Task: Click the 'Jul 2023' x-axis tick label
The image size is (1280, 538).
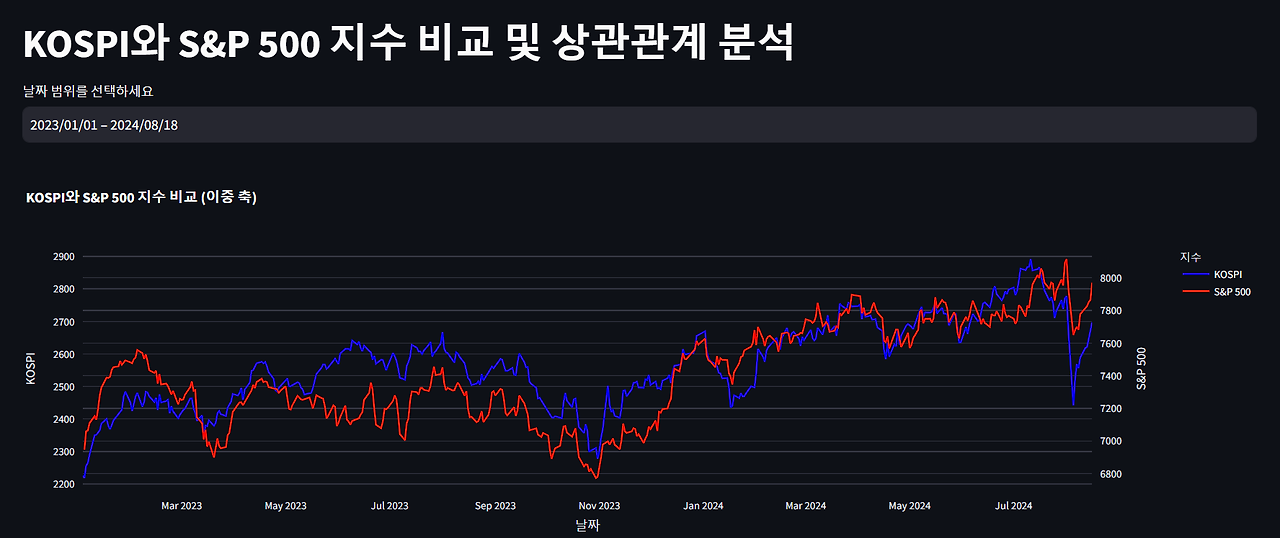Action: pyautogui.click(x=389, y=506)
